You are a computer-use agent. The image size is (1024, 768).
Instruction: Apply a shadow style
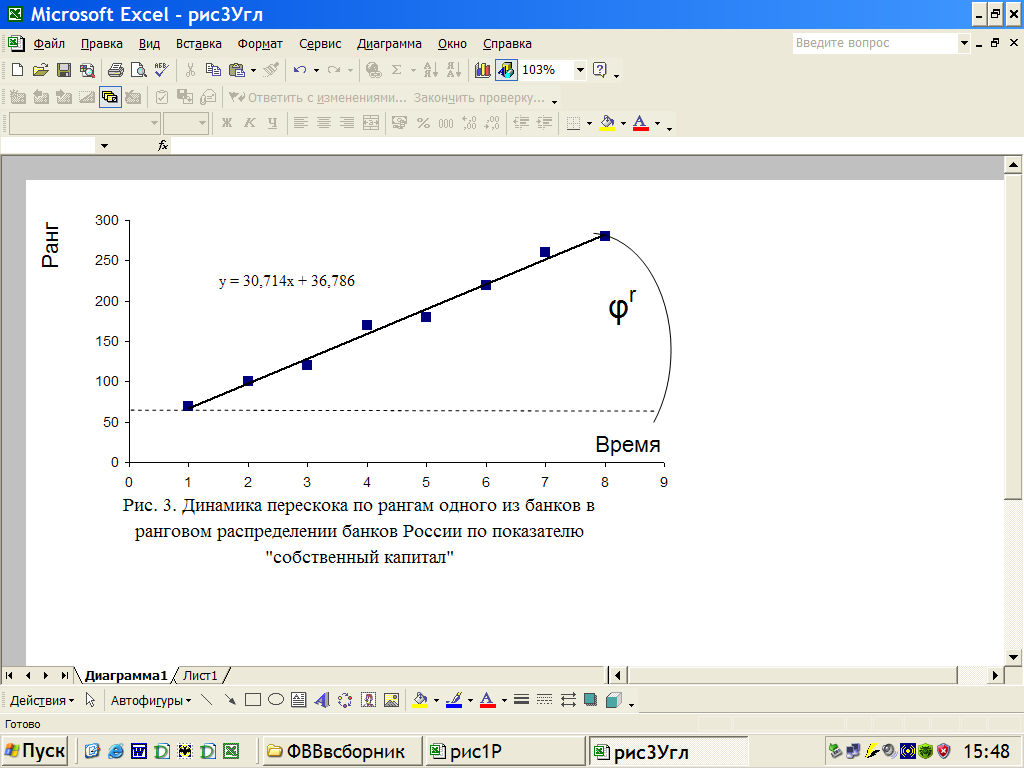pyautogui.click(x=590, y=700)
